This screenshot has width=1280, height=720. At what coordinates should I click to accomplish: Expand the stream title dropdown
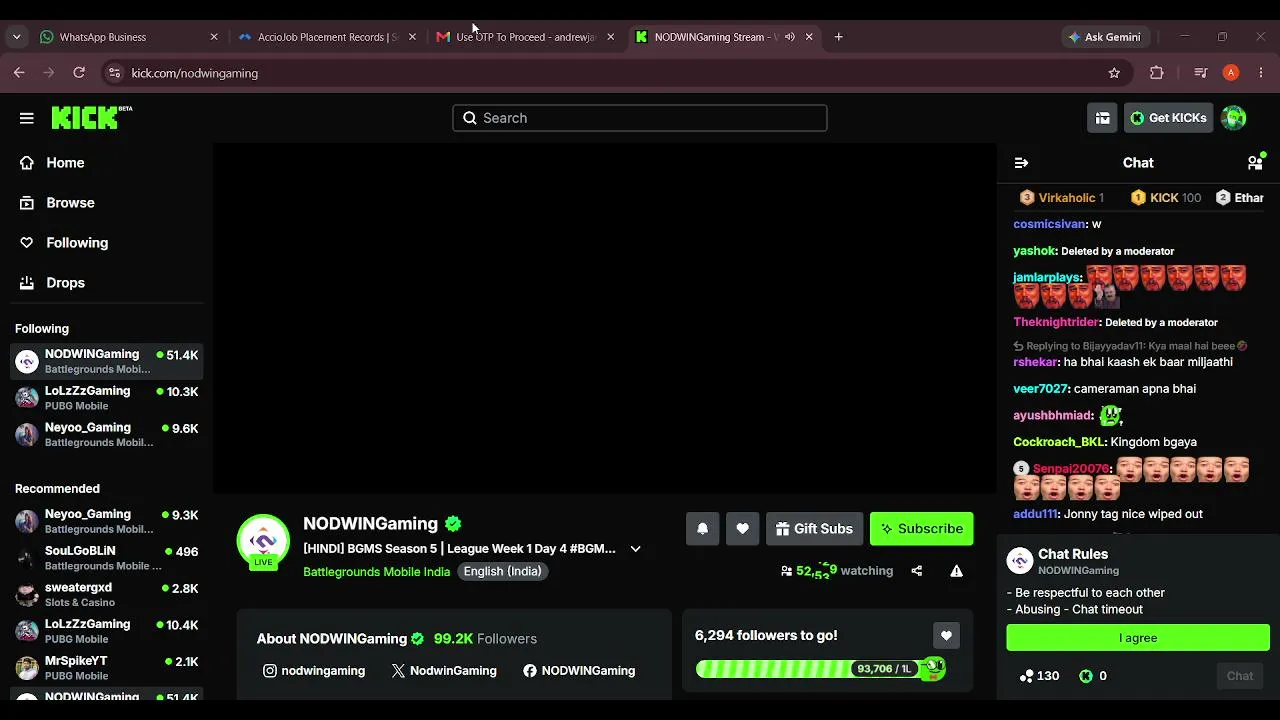(635, 549)
